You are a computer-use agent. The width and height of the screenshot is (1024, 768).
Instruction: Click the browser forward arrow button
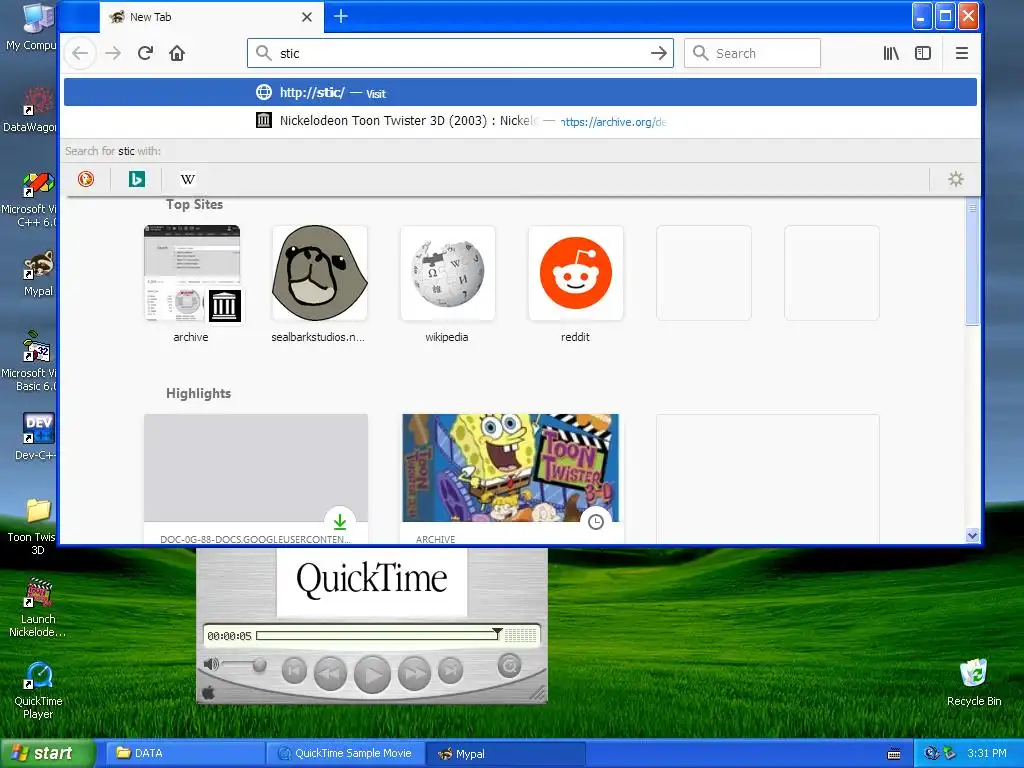[x=113, y=53]
